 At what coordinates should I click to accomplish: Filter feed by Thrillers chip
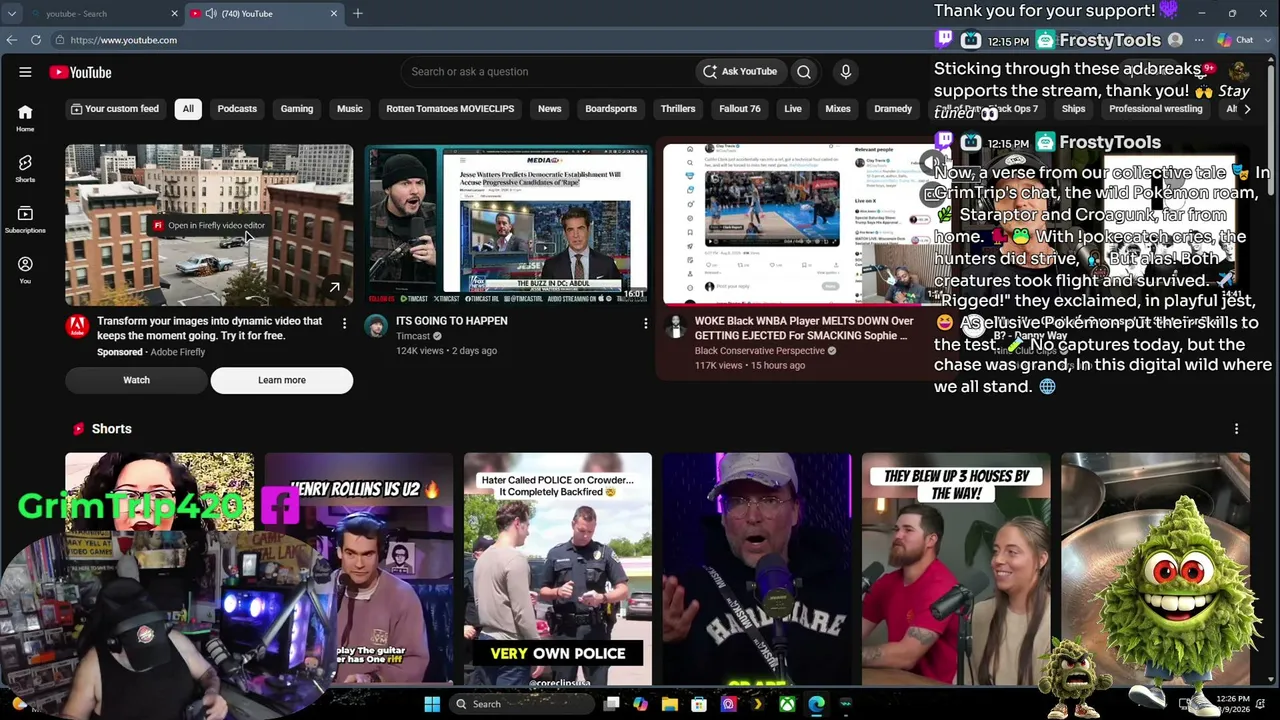pyautogui.click(x=678, y=109)
